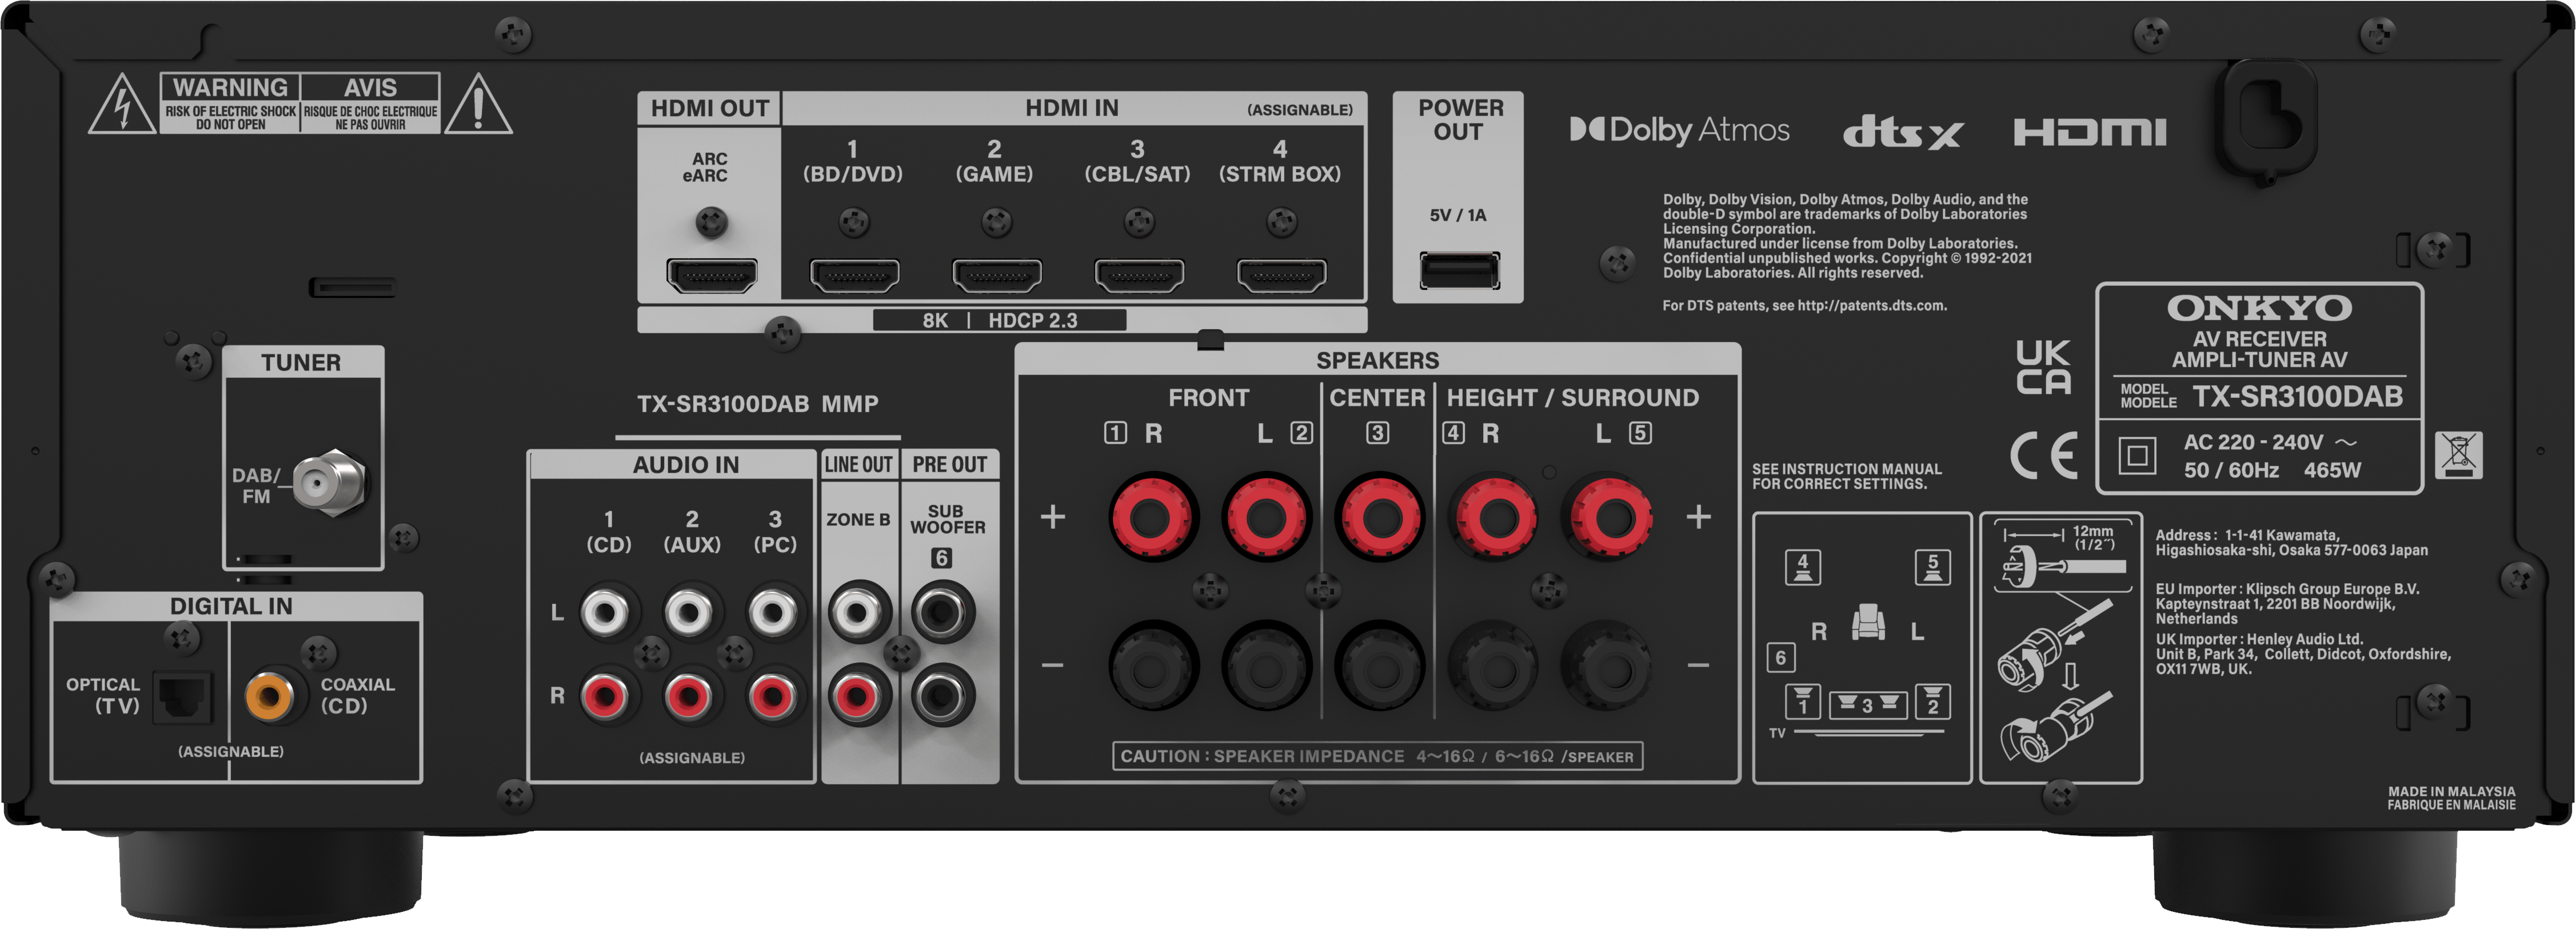
Task: Select the white L jack of Audio In 1 (CD)
Action: pyautogui.click(x=606, y=612)
